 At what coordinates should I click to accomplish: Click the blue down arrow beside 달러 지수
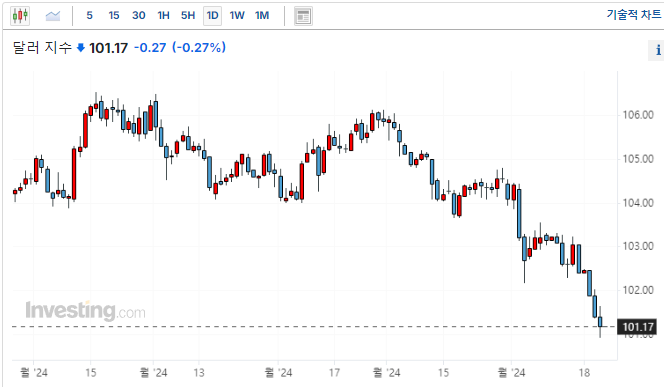coord(80,48)
